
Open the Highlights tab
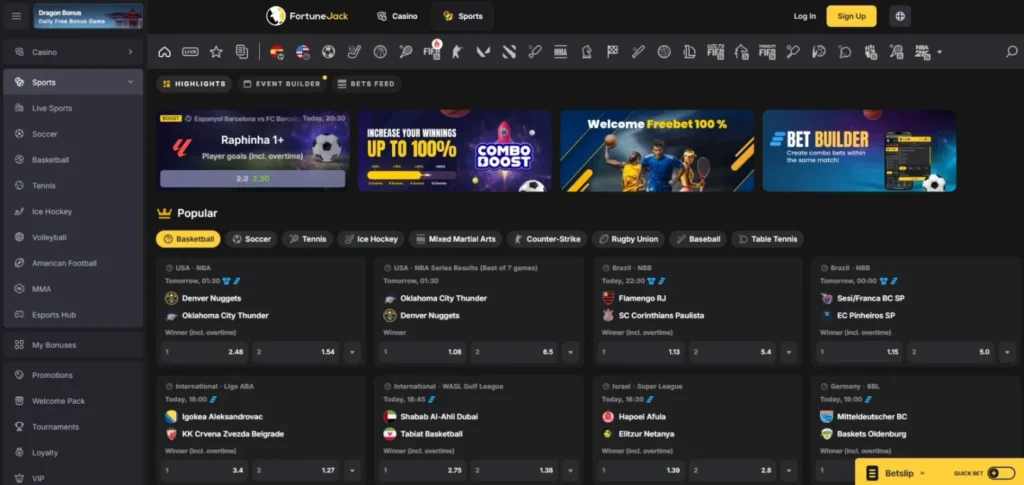pos(195,84)
